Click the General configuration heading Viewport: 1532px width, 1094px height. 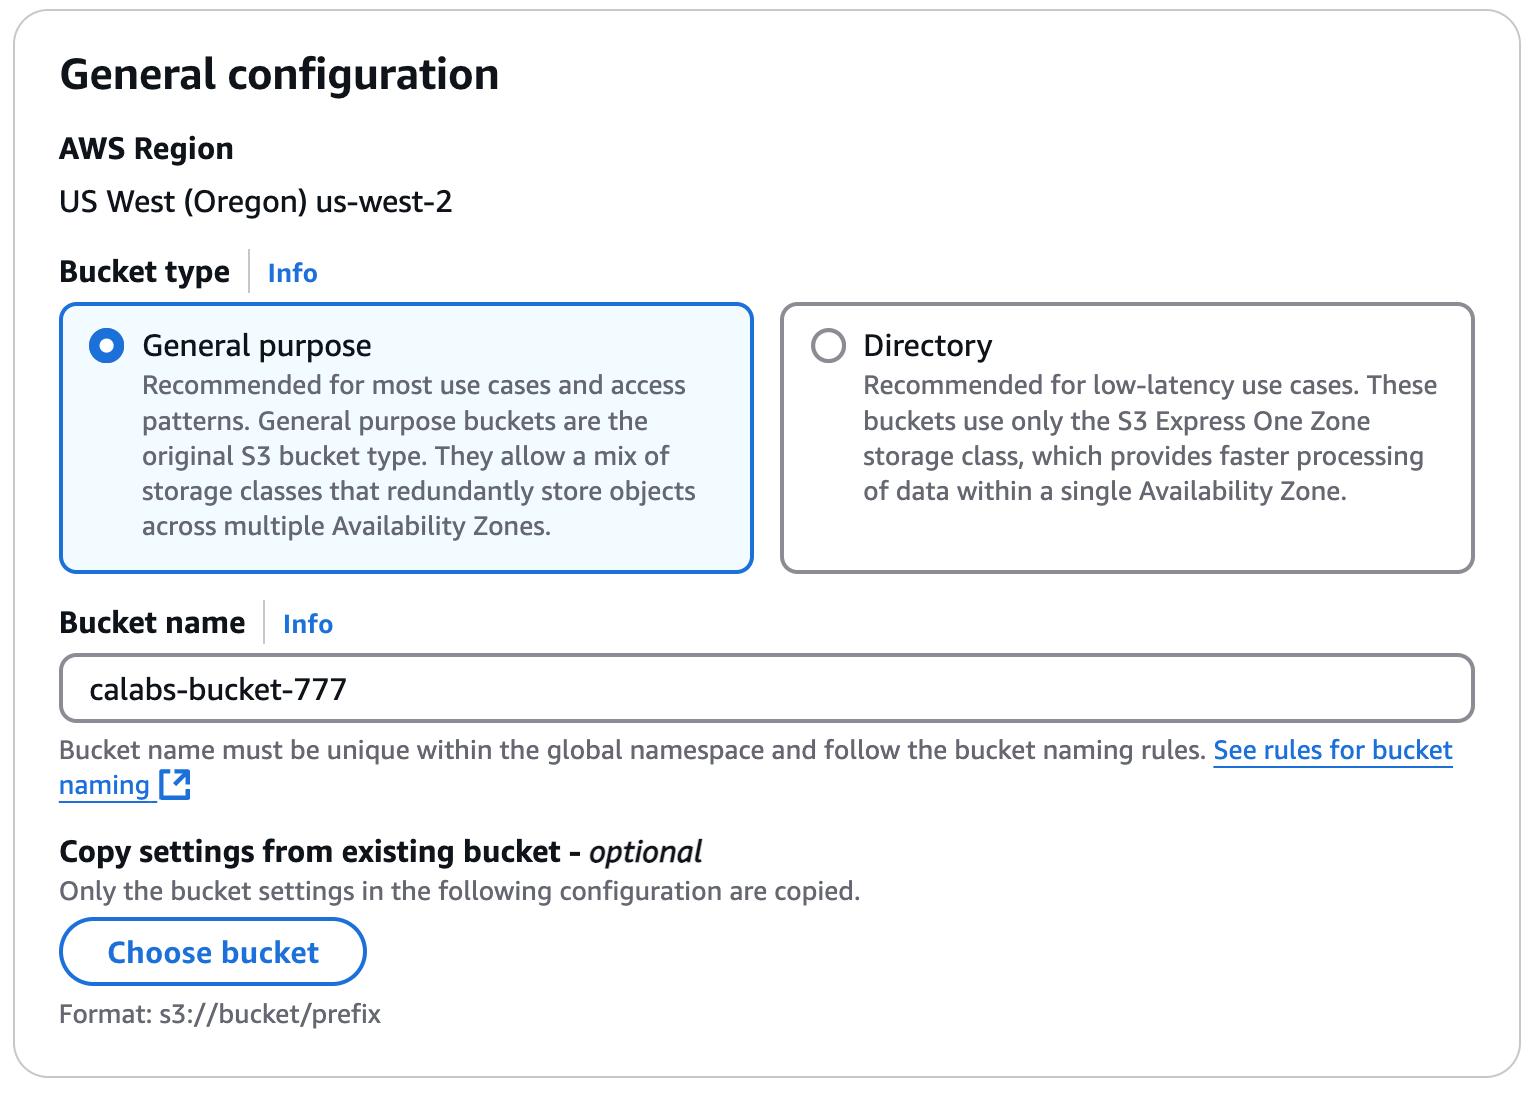click(x=279, y=75)
